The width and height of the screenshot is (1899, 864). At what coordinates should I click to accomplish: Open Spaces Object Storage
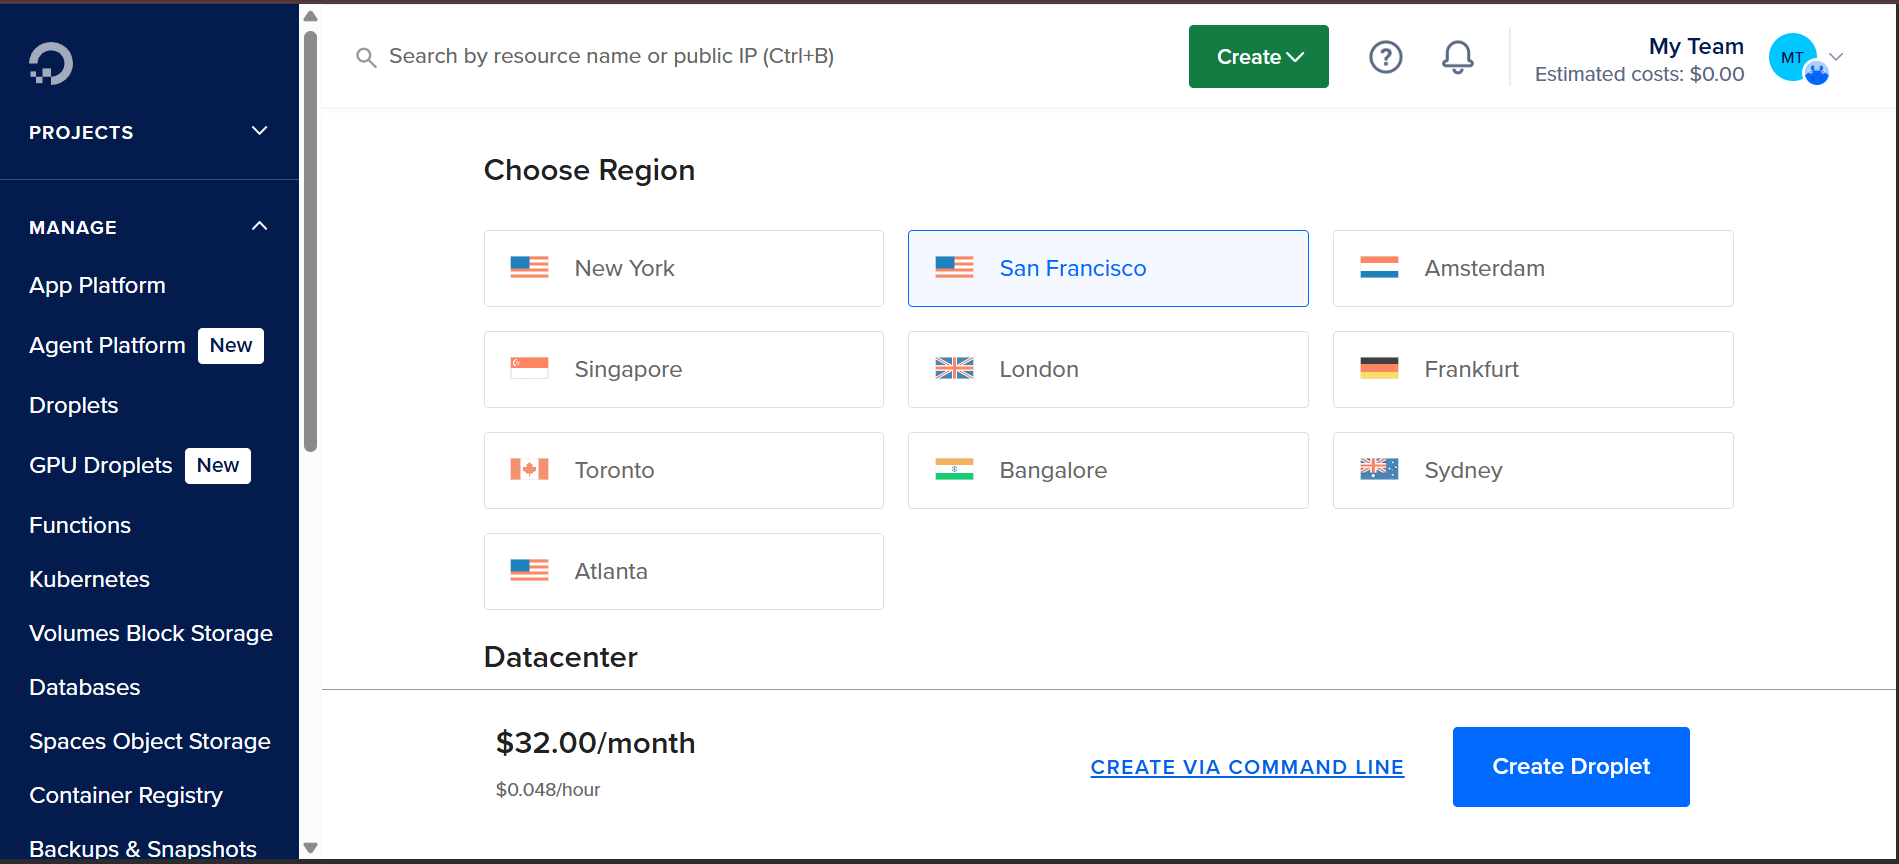[150, 741]
